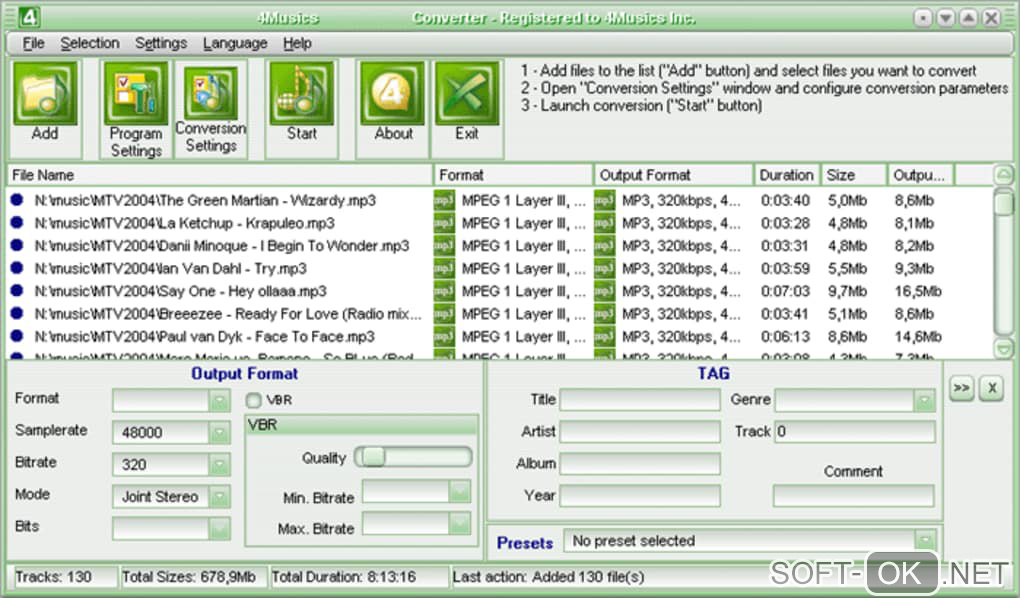Screen dimensions: 1020x598
Task: Open the Bits dropdown
Action: pos(220,528)
